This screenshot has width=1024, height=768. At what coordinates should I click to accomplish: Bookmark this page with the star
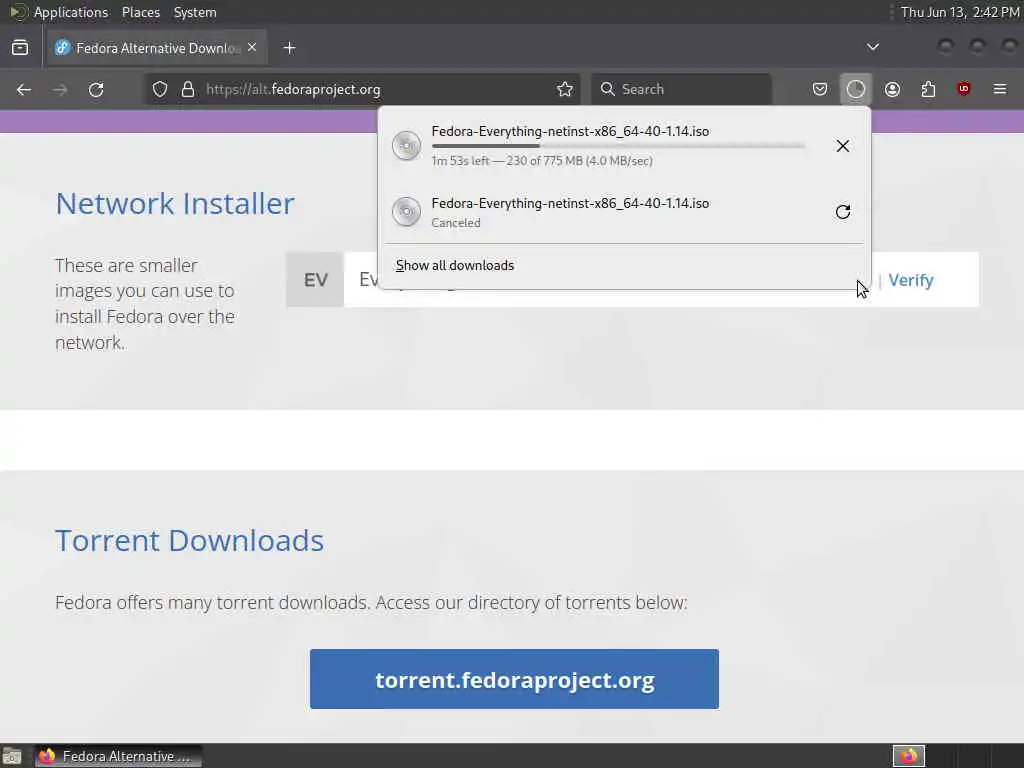point(565,89)
